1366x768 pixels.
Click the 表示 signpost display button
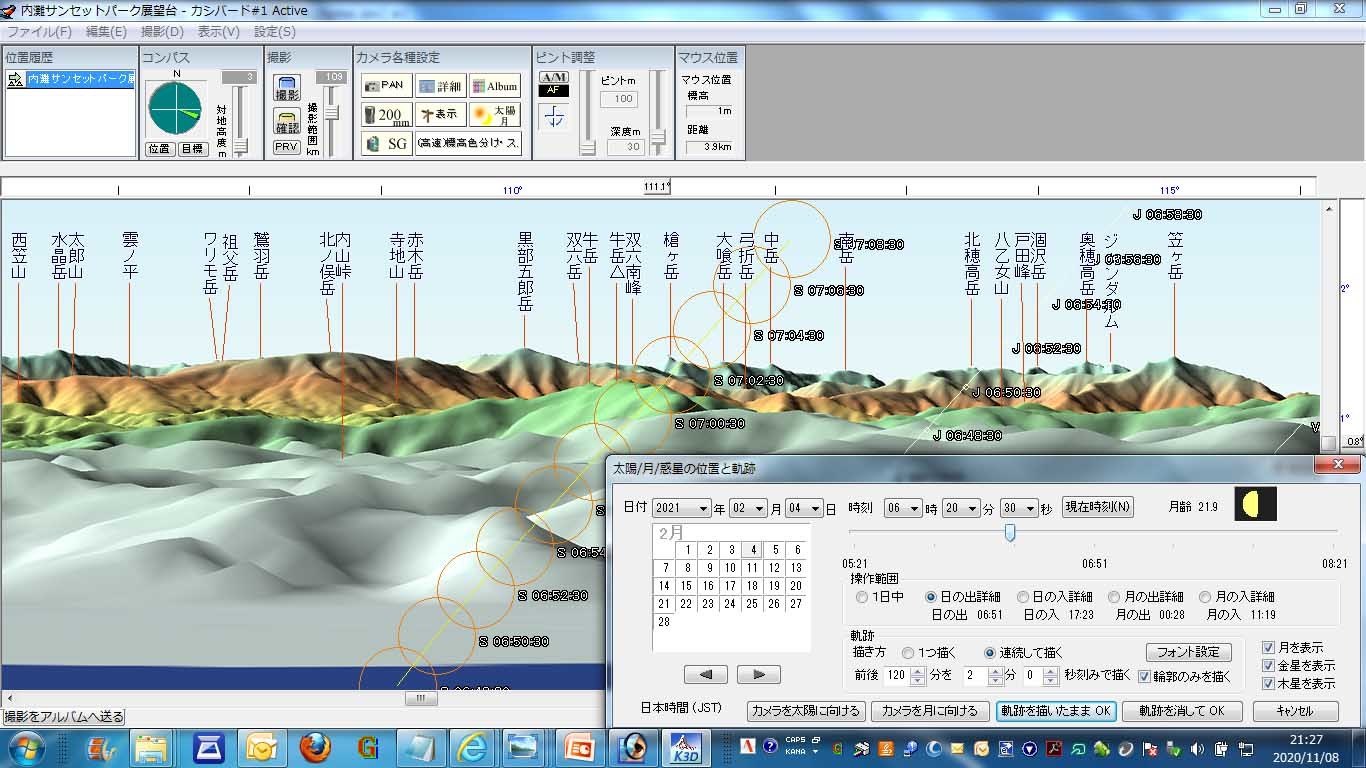[x=440, y=115]
